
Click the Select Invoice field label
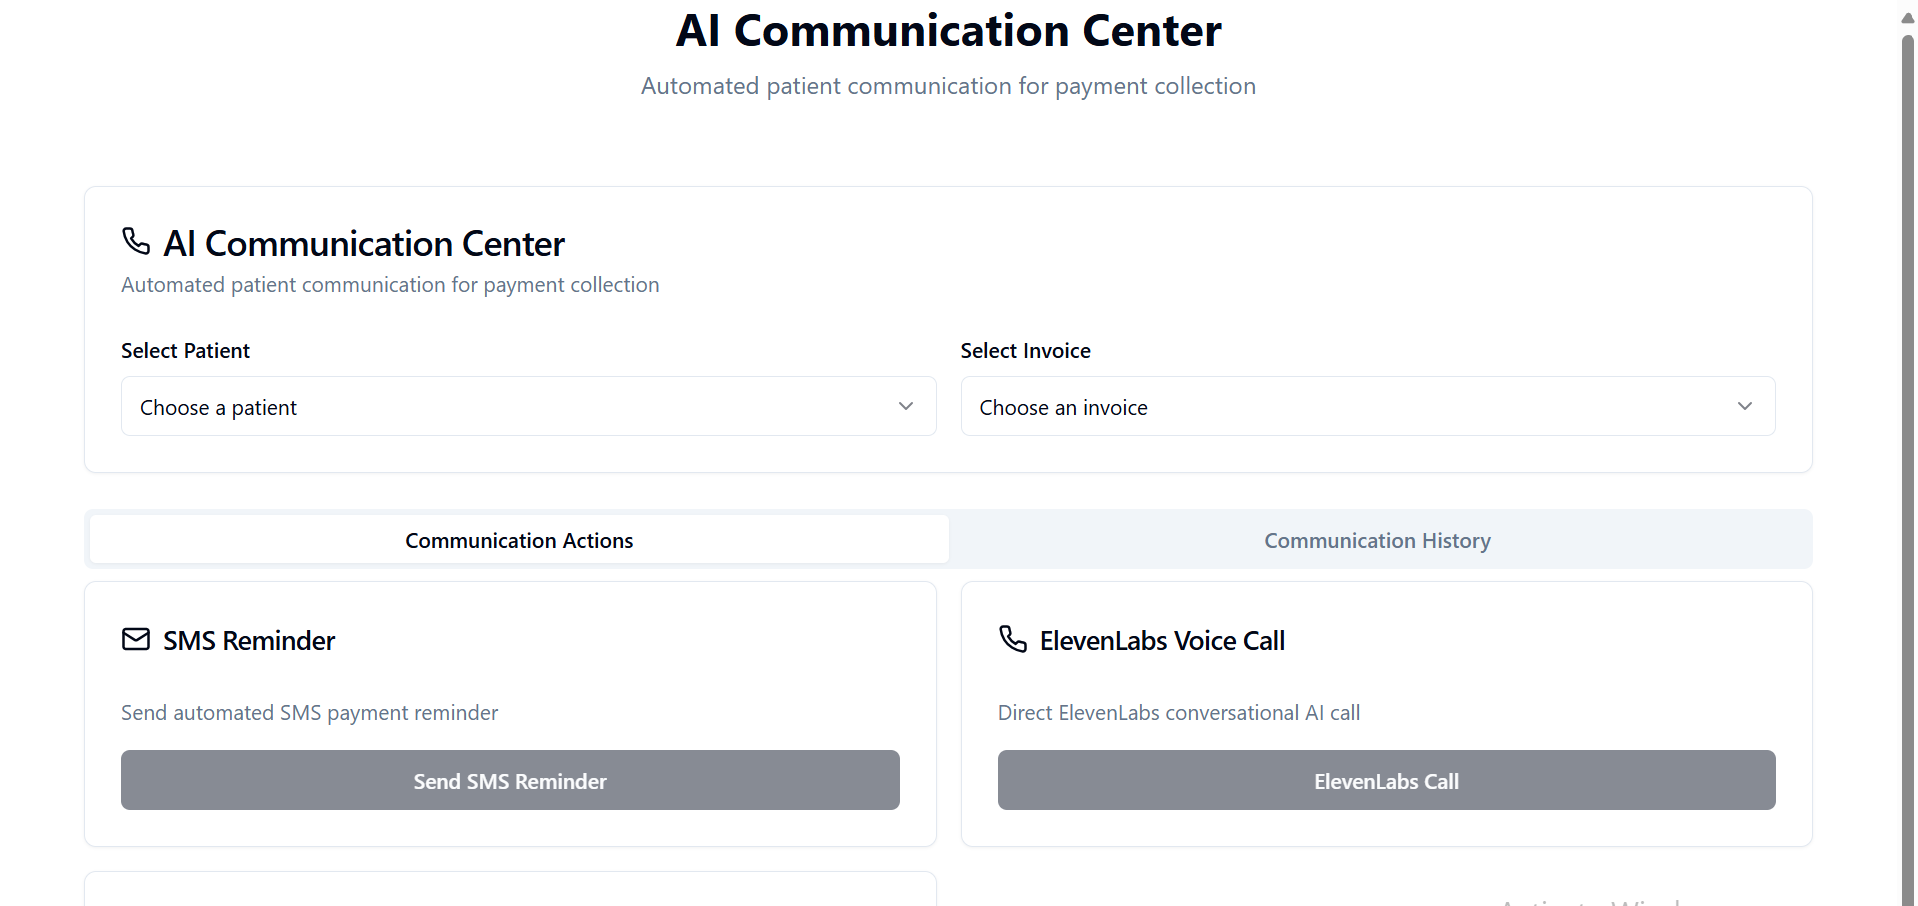tap(1025, 351)
